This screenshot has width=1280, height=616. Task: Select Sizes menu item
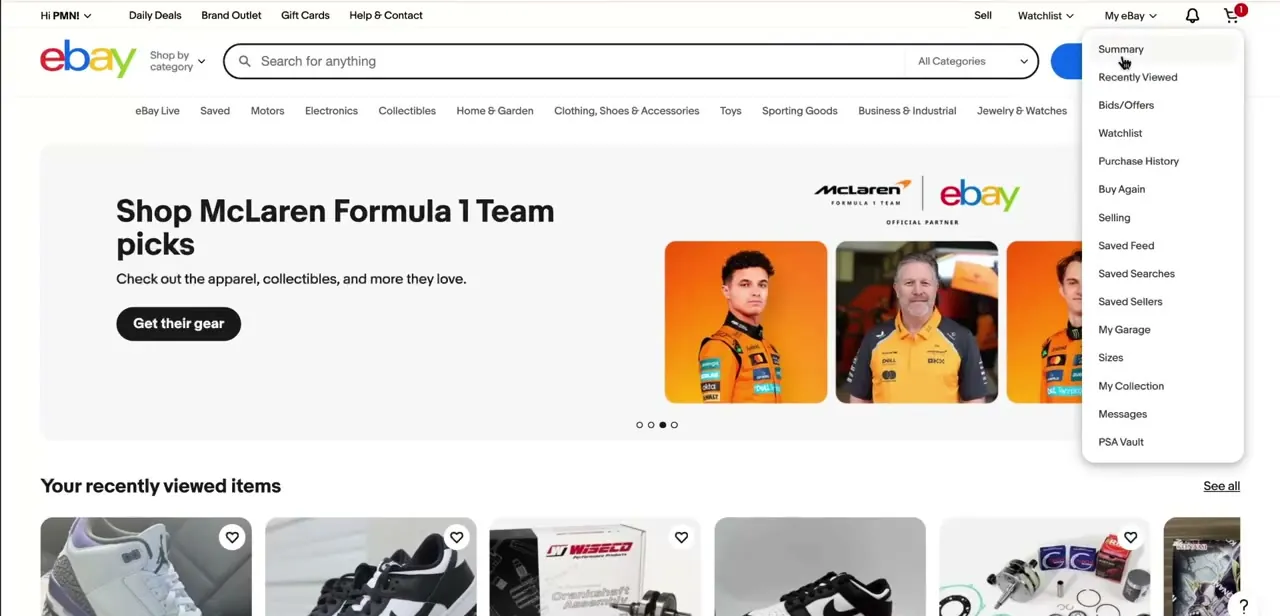1110,357
